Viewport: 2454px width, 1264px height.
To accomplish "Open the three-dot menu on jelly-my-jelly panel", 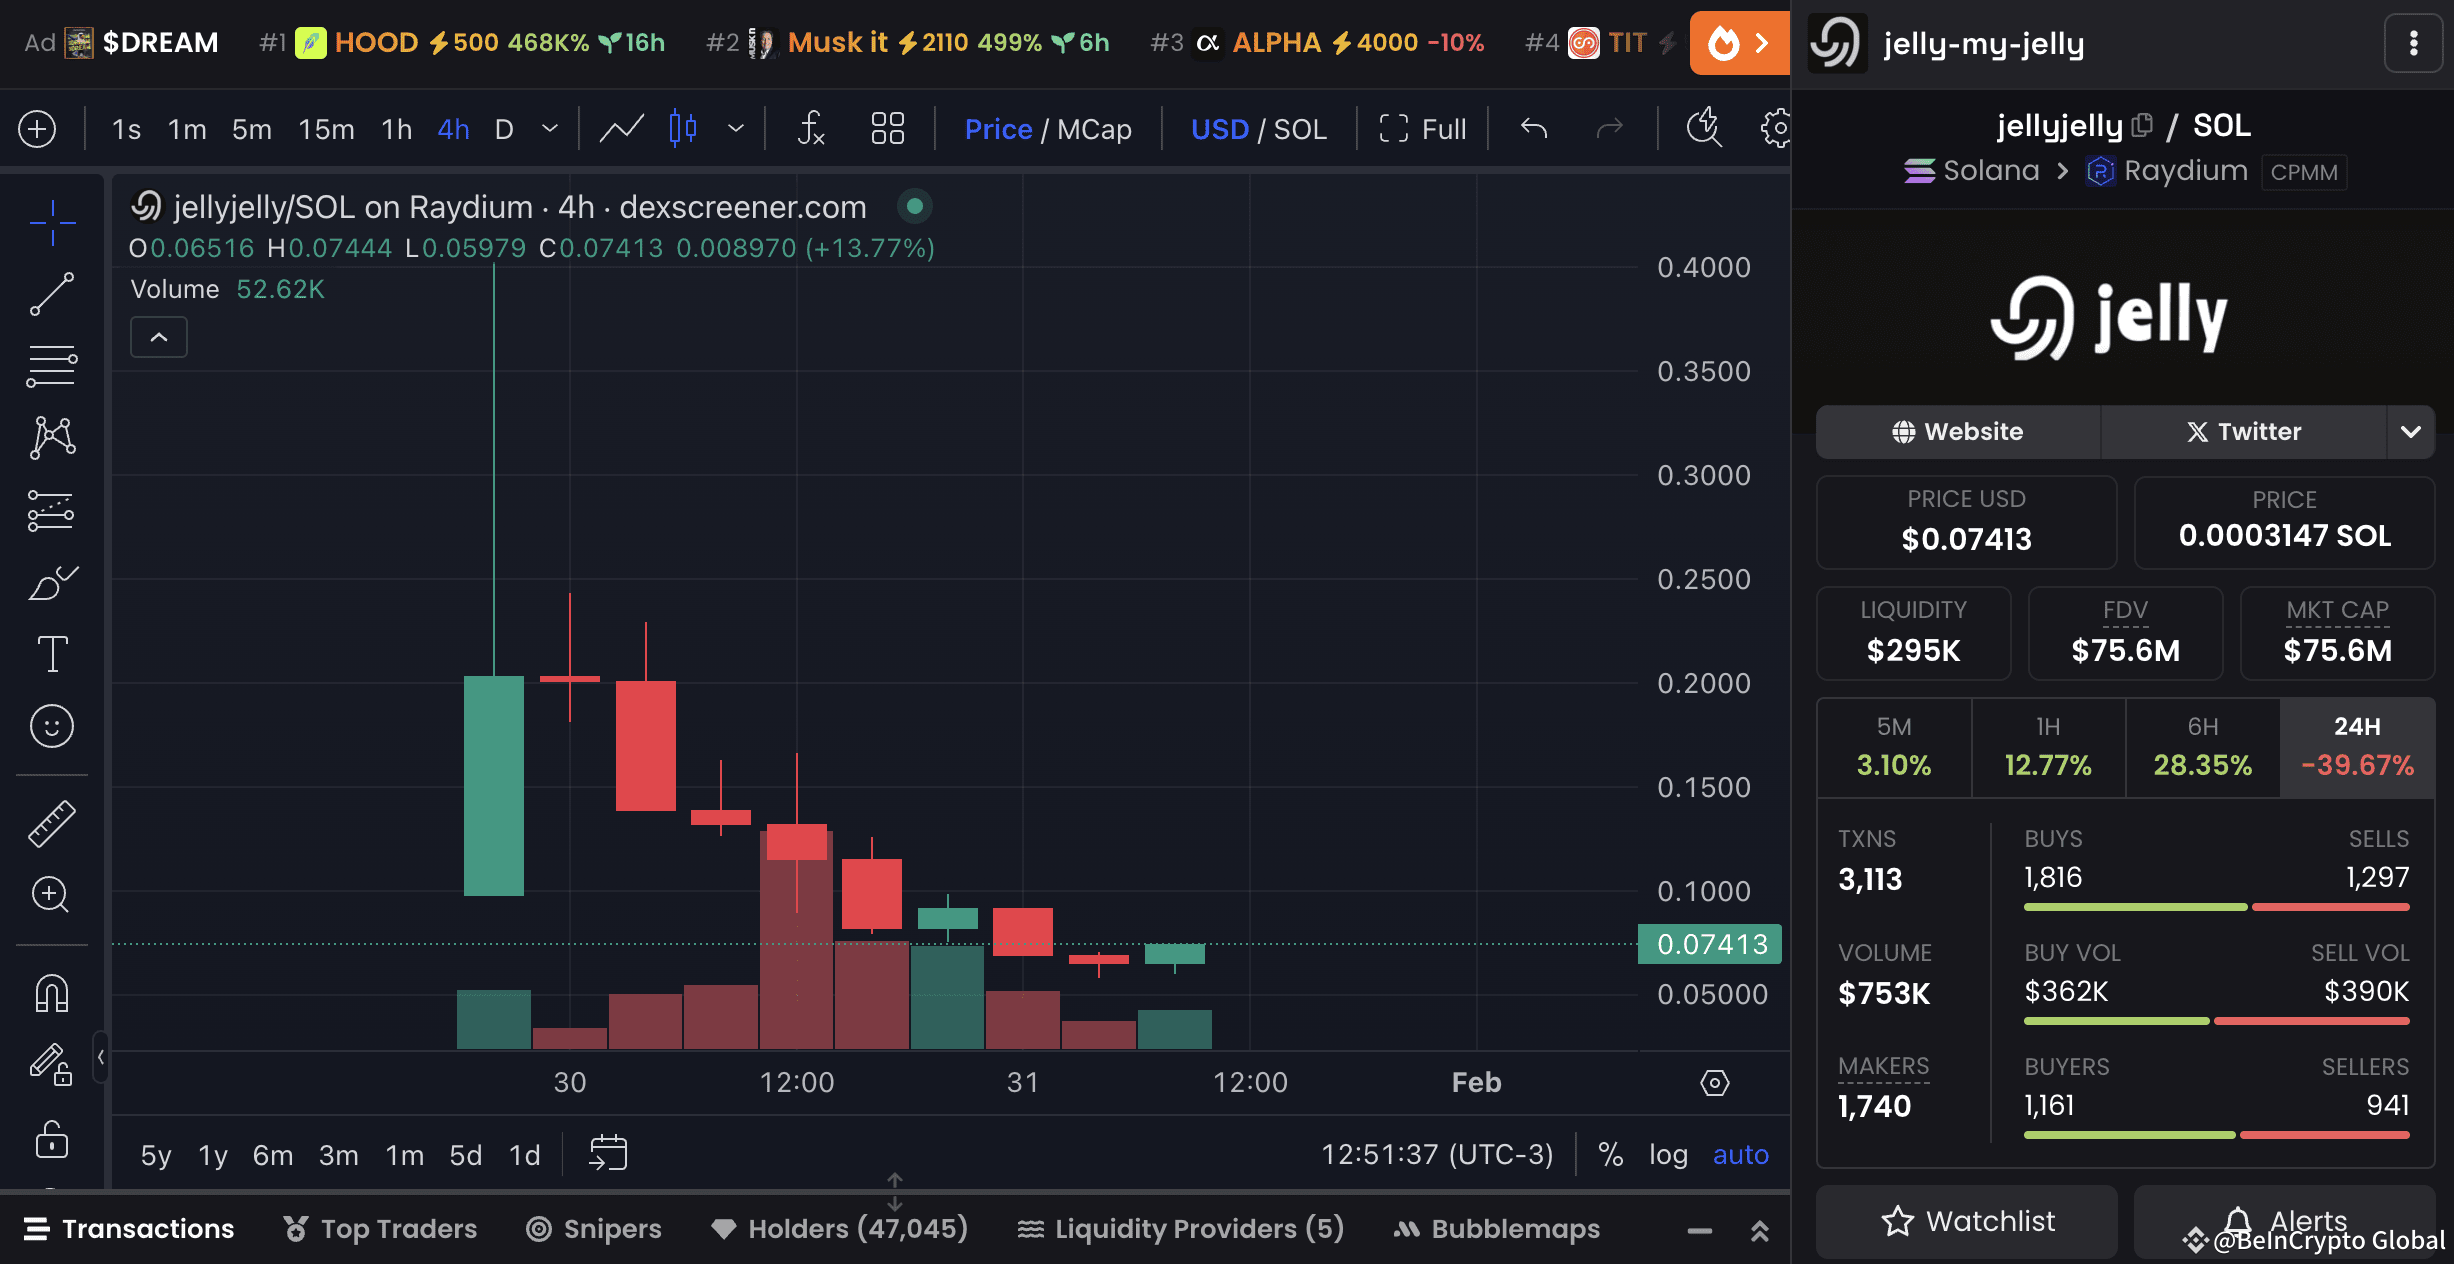I will (x=2414, y=43).
